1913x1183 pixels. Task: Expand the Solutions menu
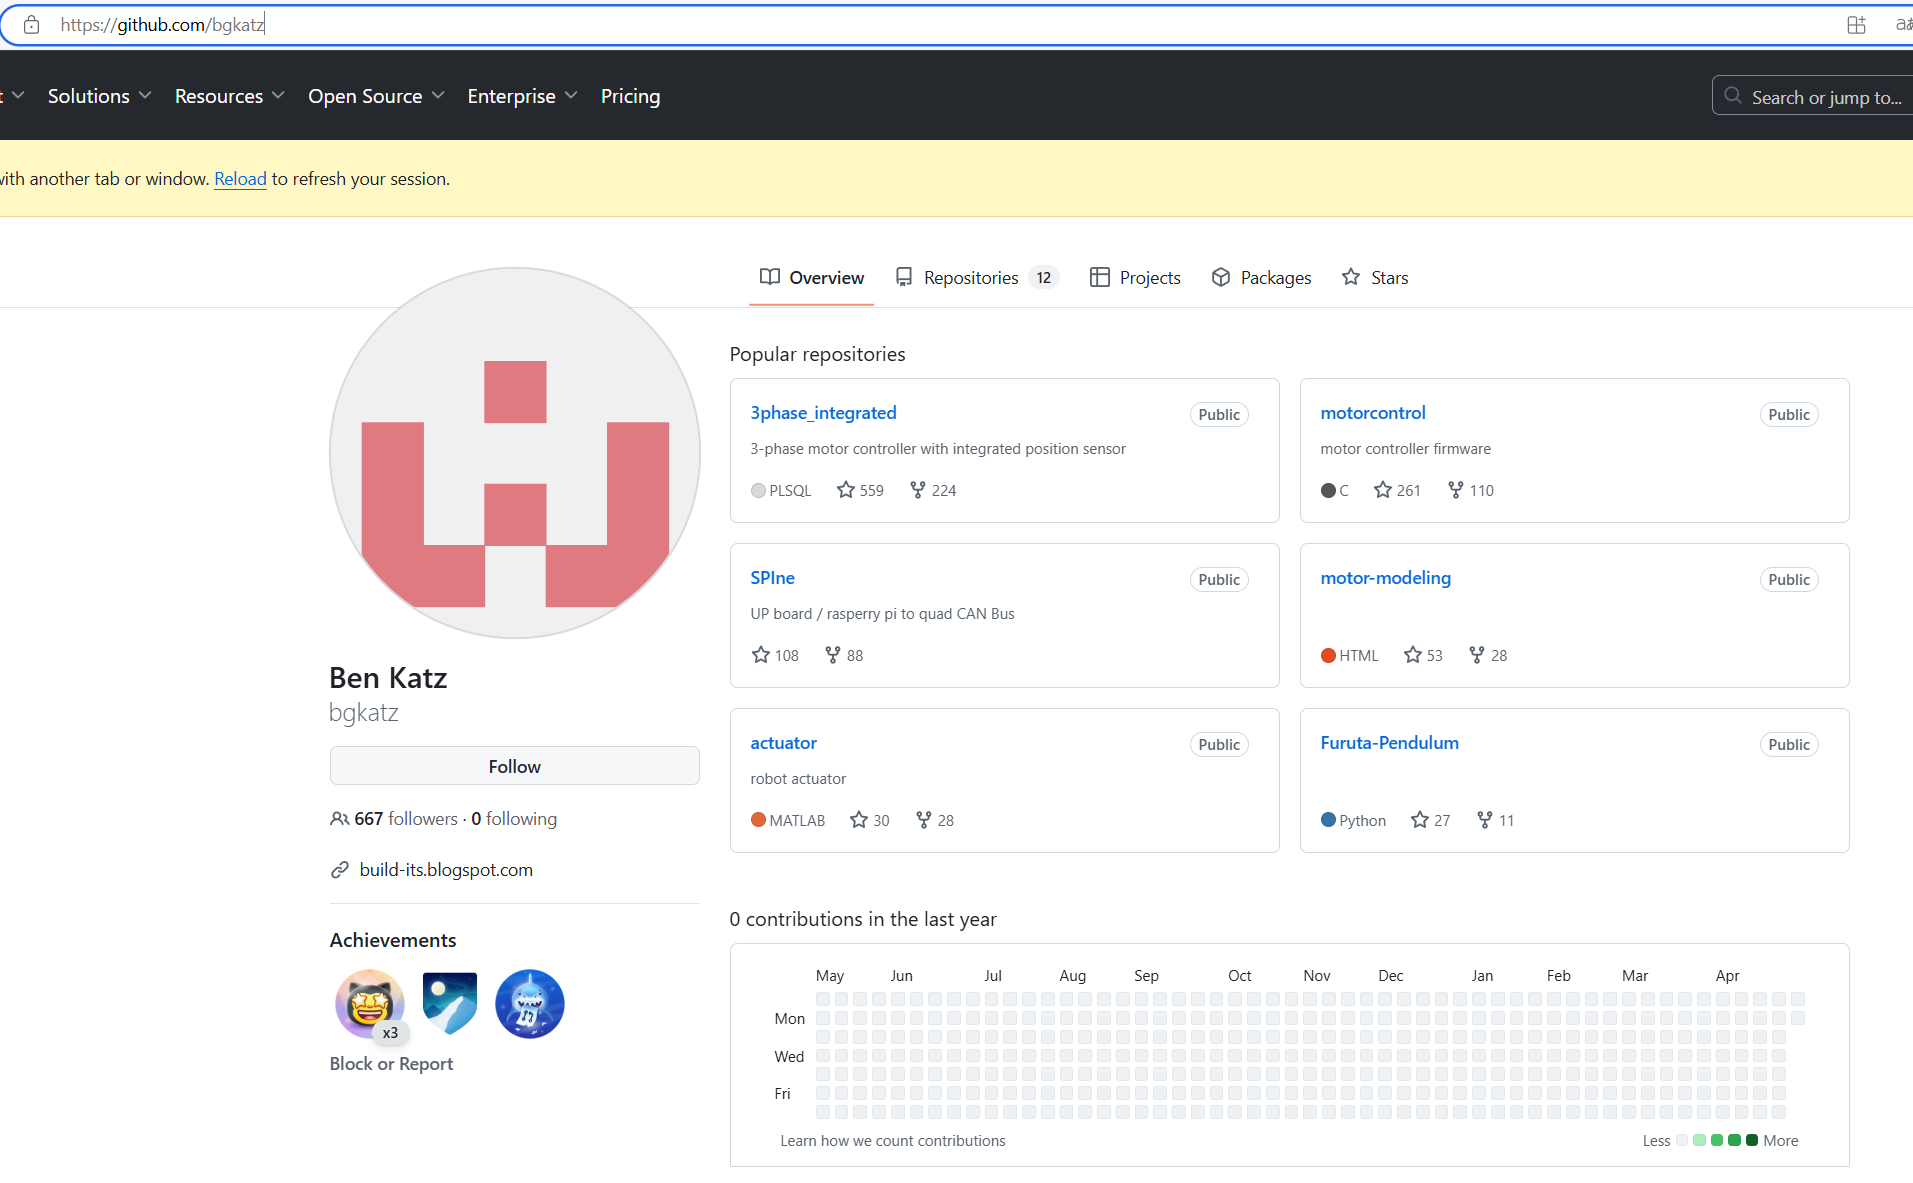coord(99,96)
